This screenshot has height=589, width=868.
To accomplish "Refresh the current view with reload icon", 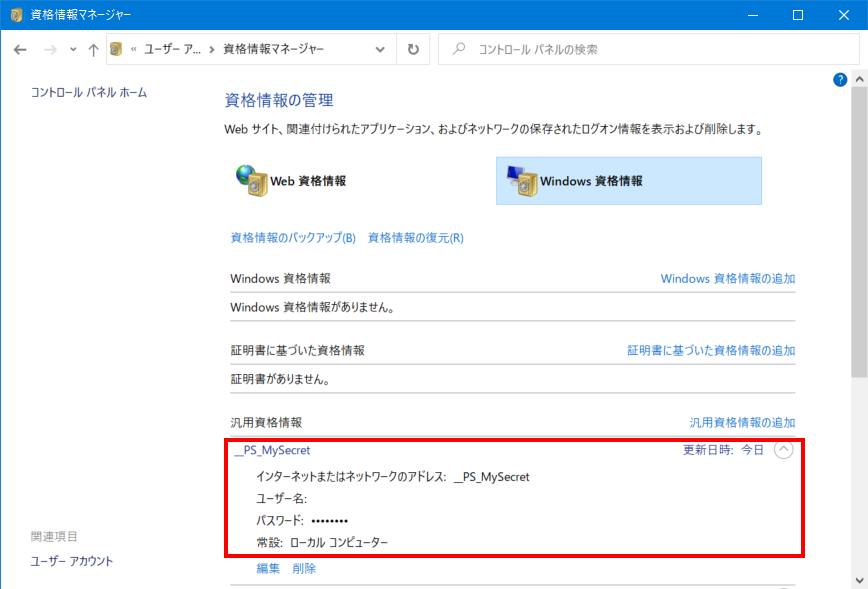I will tap(413, 48).
